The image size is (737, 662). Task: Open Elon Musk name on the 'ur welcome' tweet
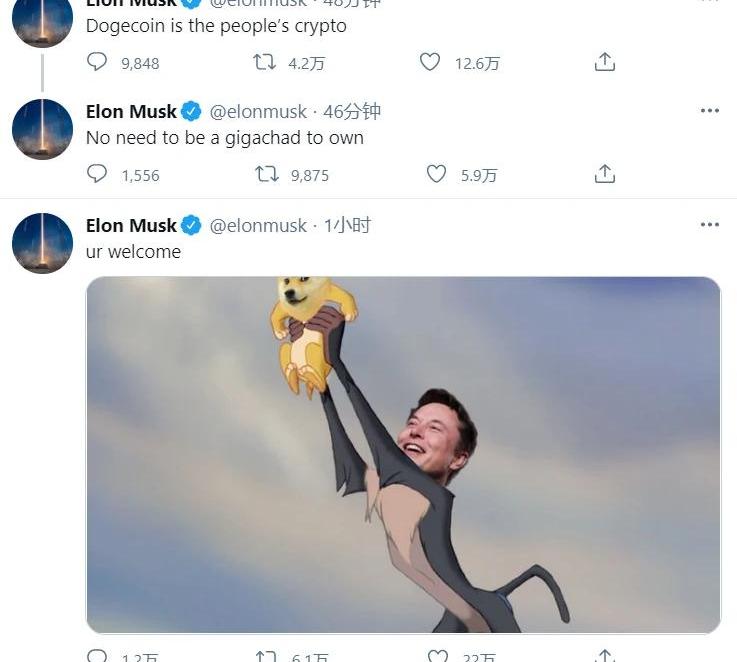(x=131, y=226)
